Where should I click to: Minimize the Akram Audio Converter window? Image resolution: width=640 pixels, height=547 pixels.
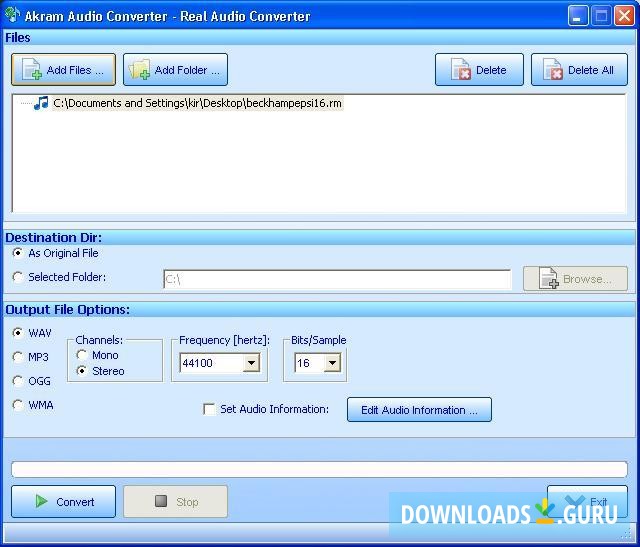(578, 16)
